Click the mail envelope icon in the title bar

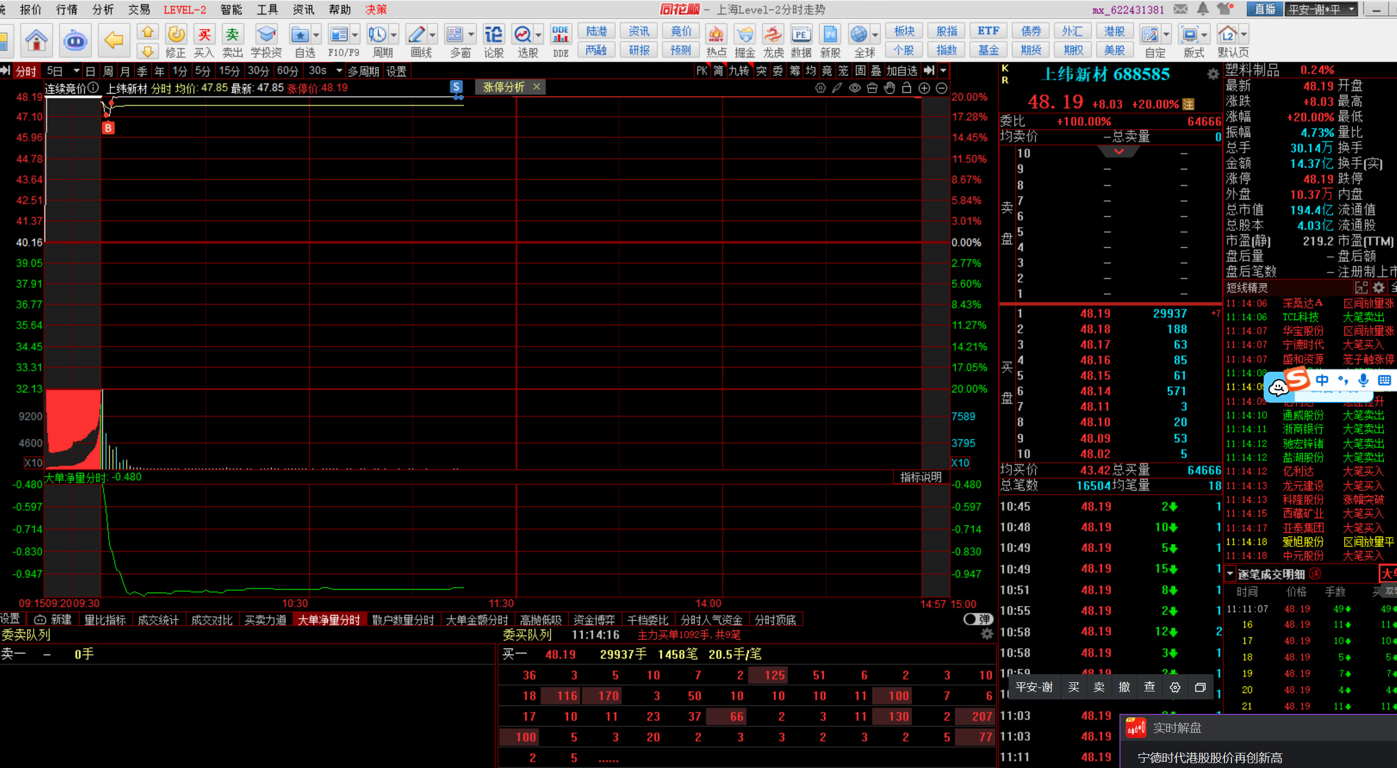[x=1182, y=9]
